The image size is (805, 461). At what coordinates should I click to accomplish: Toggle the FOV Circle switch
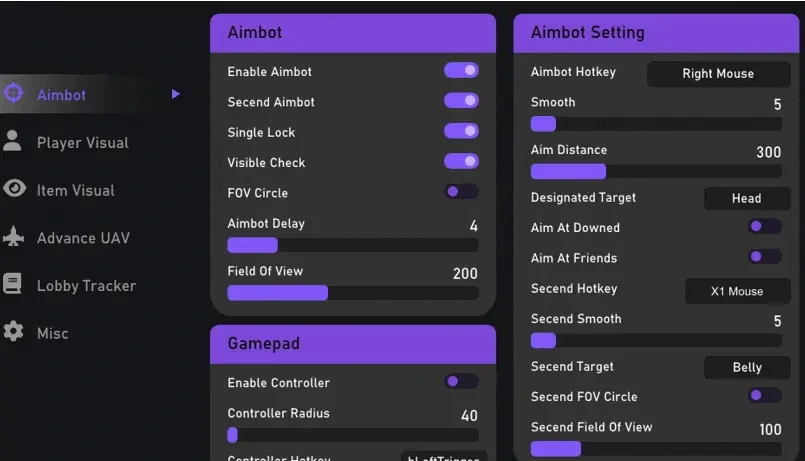461,192
